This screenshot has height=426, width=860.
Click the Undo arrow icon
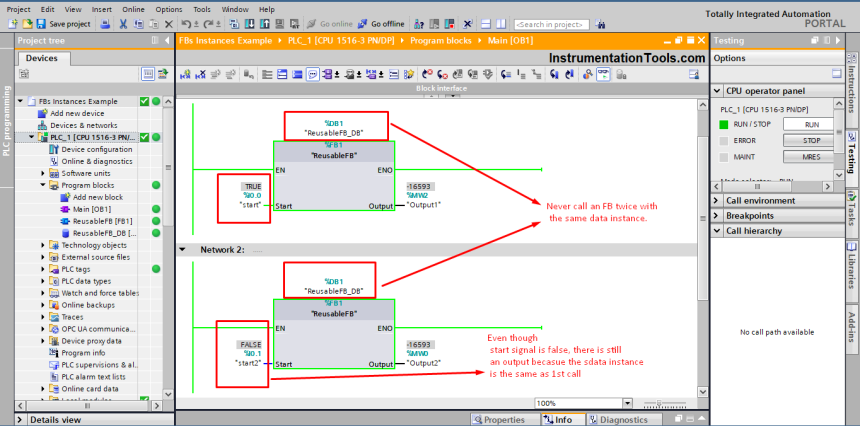[x=186, y=24]
